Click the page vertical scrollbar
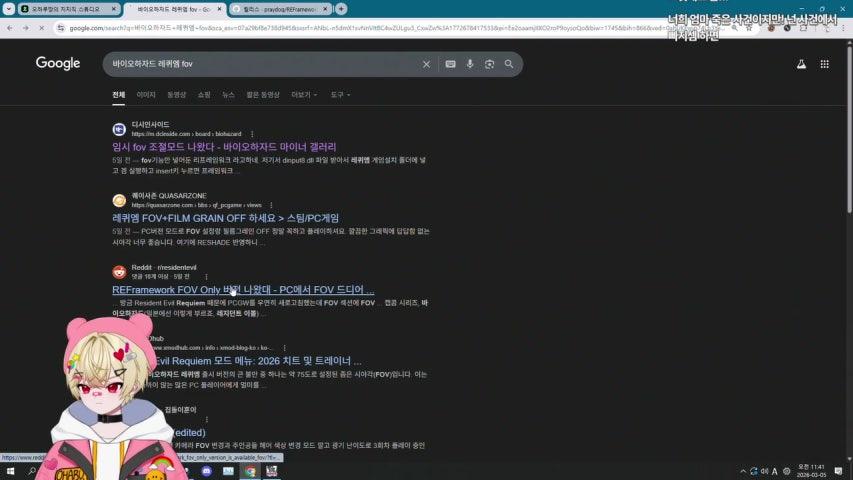 pyautogui.click(x=849, y=131)
